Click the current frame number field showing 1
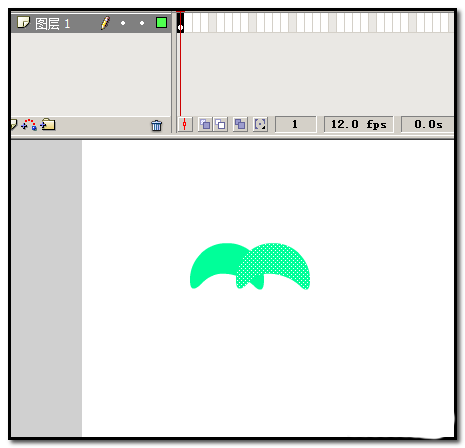Viewport: 465px width, 448px height. pyautogui.click(x=295, y=124)
